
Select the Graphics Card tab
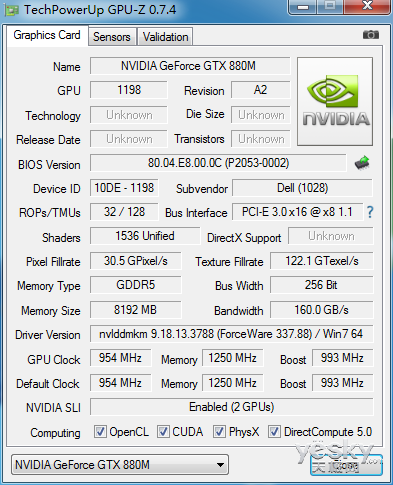[47, 35]
